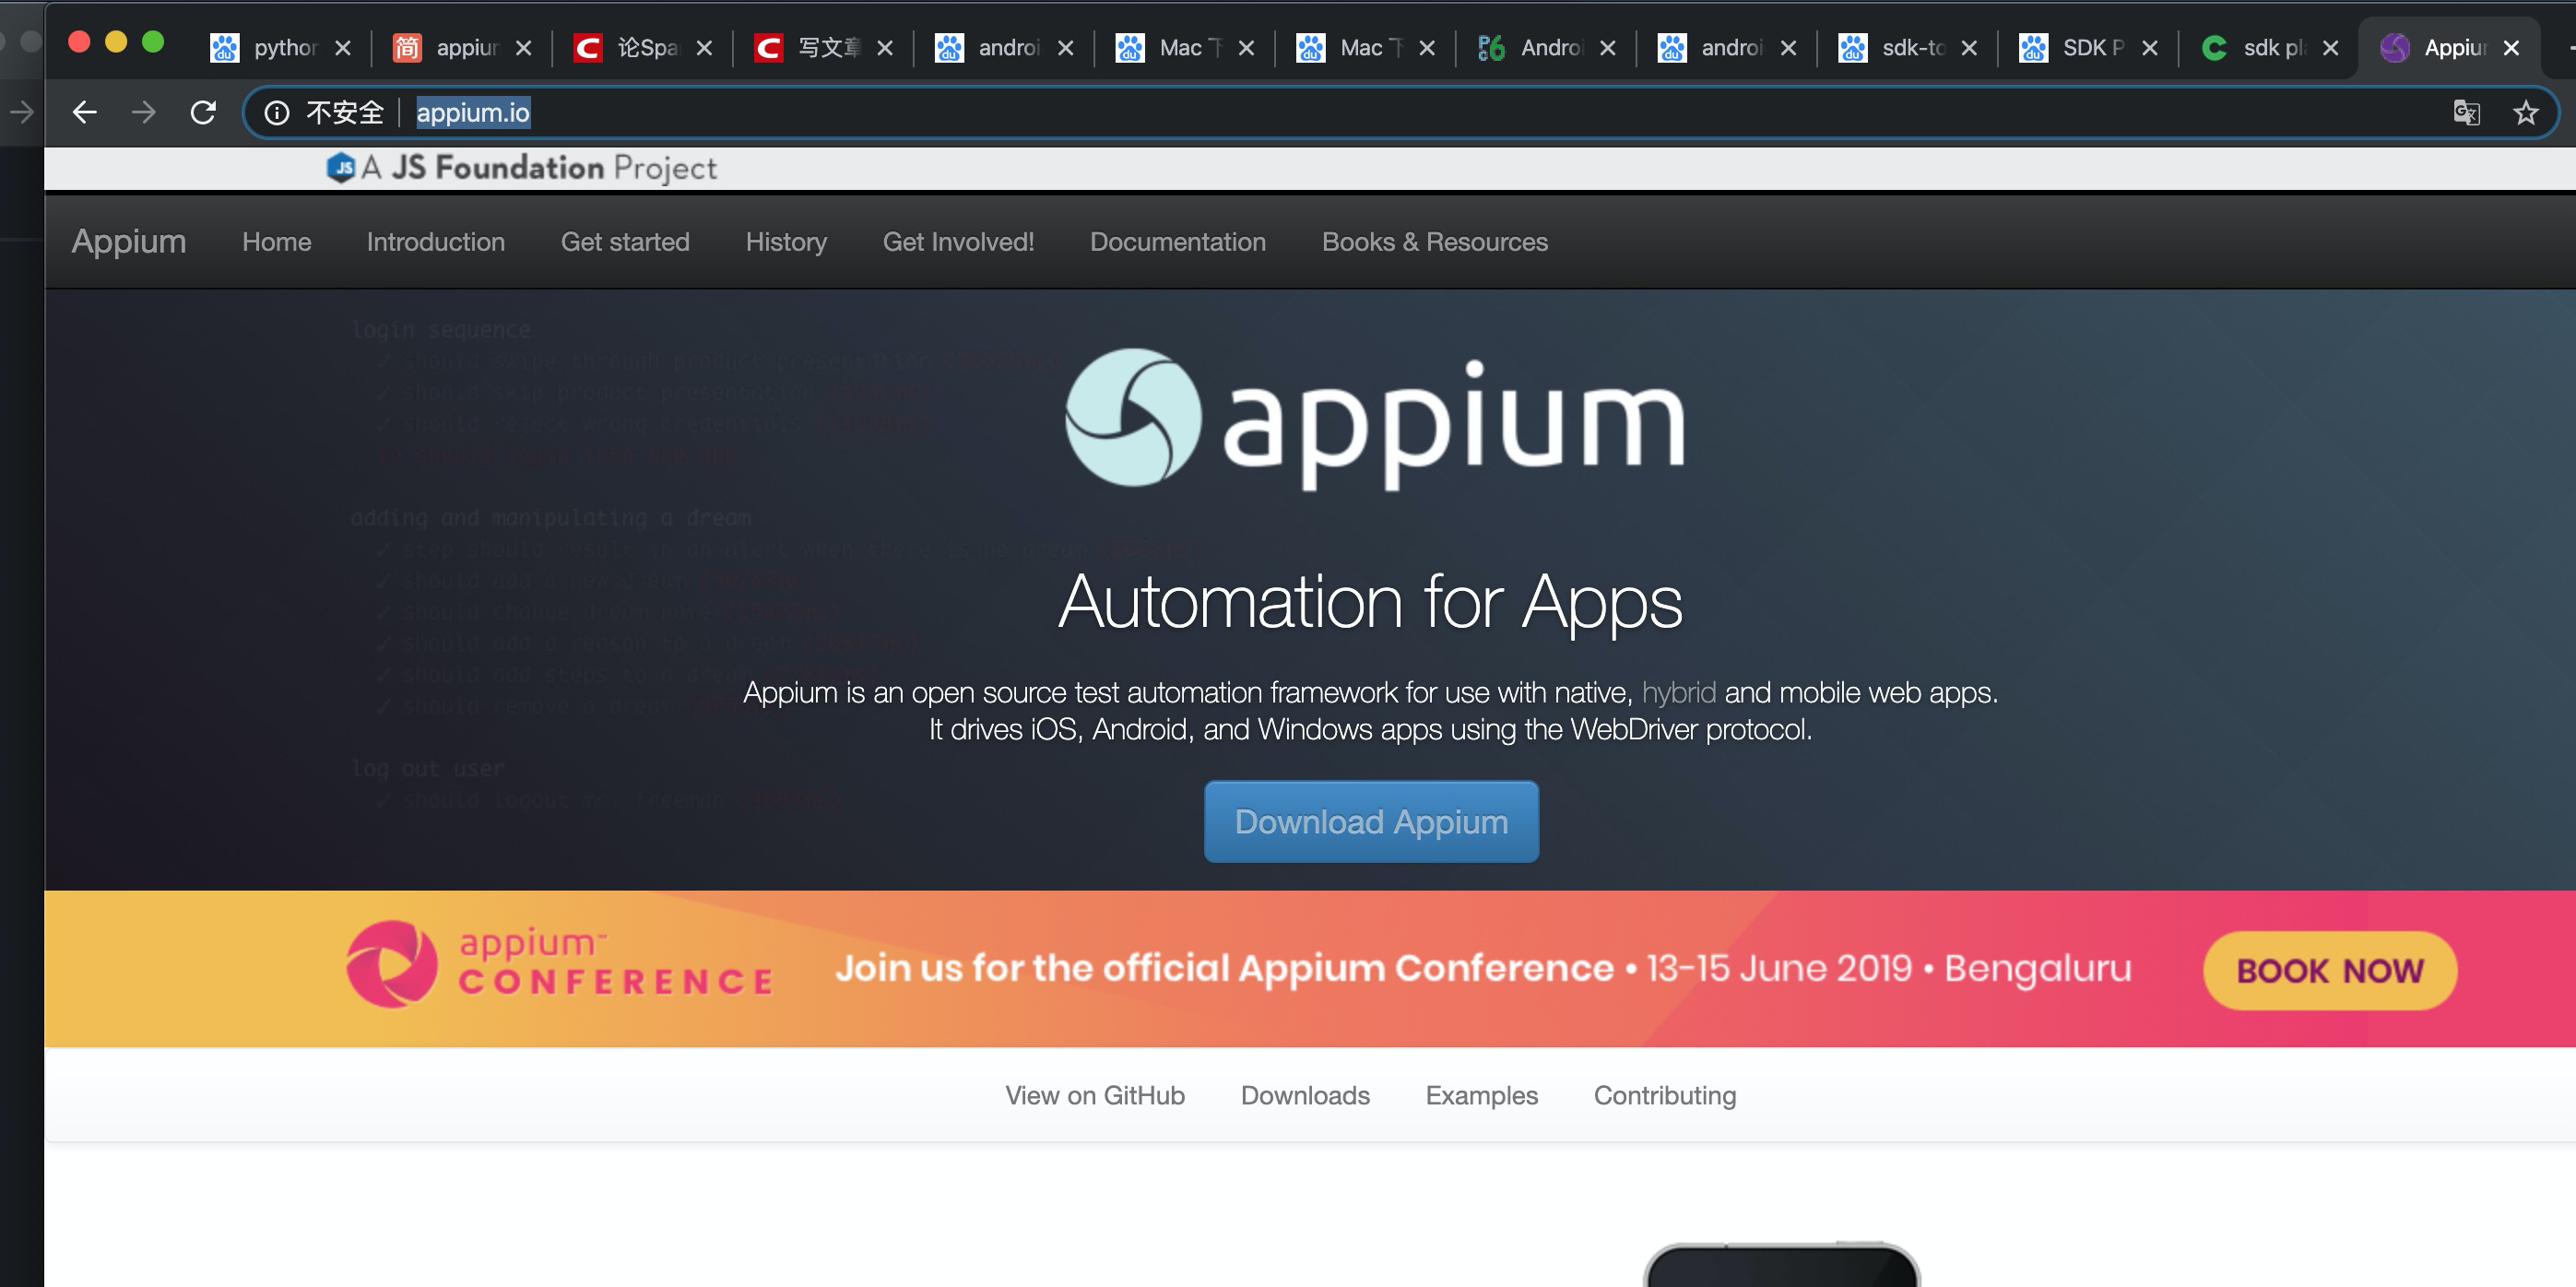Screen dimensions: 2576x1287
Task: Go back using the browser back arrow
Action: 85,112
